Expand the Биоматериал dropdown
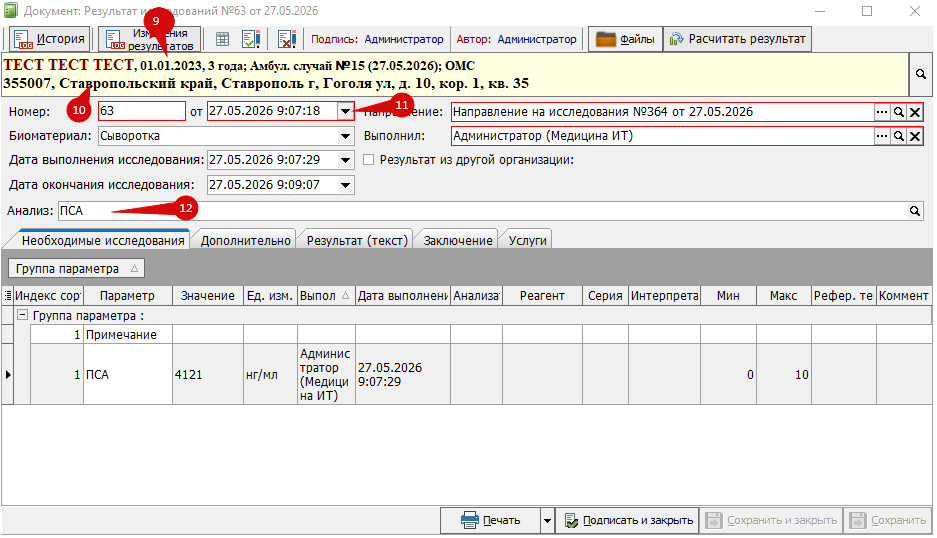 tap(345, 136)
